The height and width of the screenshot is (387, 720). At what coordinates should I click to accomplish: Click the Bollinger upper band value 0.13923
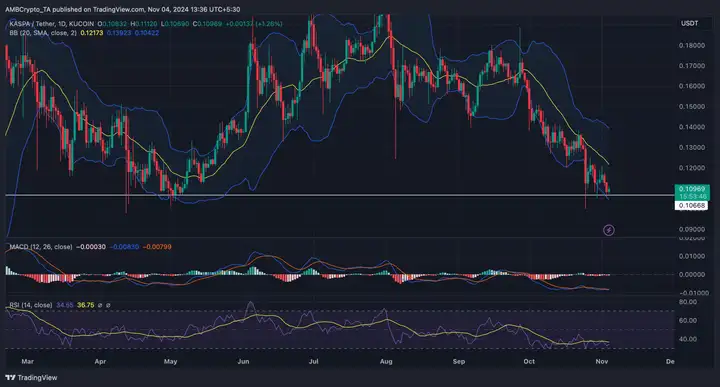tap(119, 33)
